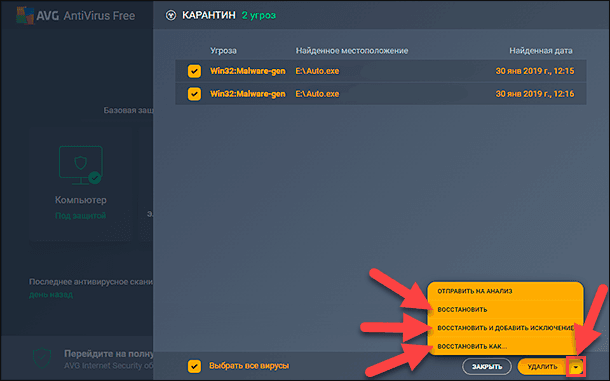Click the Найденная дата column header
610x381 pixels.
tap(541, 51)
